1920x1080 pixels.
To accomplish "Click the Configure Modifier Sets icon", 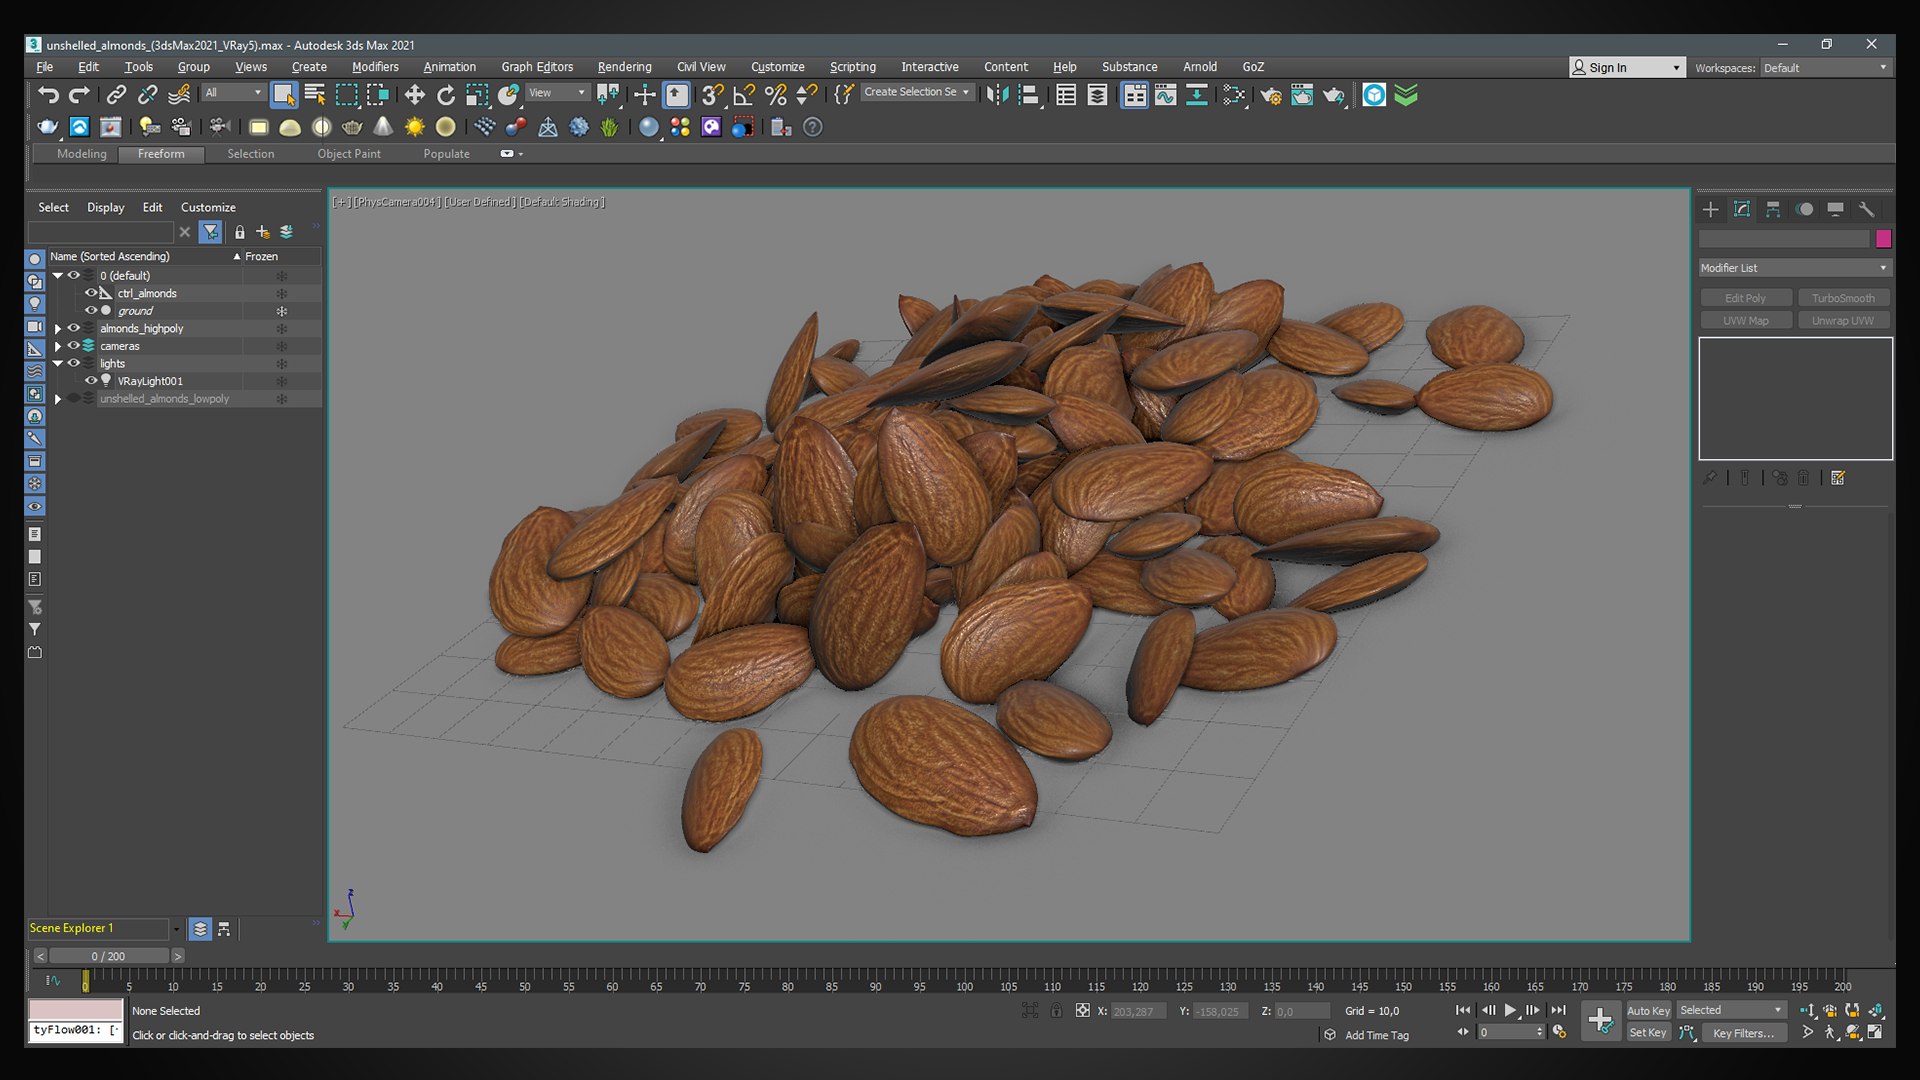I will click(1838, 478).
